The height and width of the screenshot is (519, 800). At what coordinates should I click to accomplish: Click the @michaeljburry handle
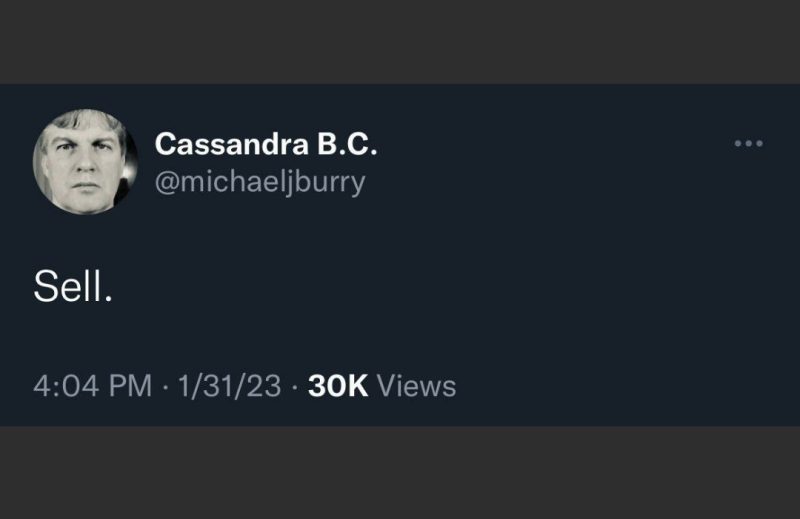coord(260,182)
